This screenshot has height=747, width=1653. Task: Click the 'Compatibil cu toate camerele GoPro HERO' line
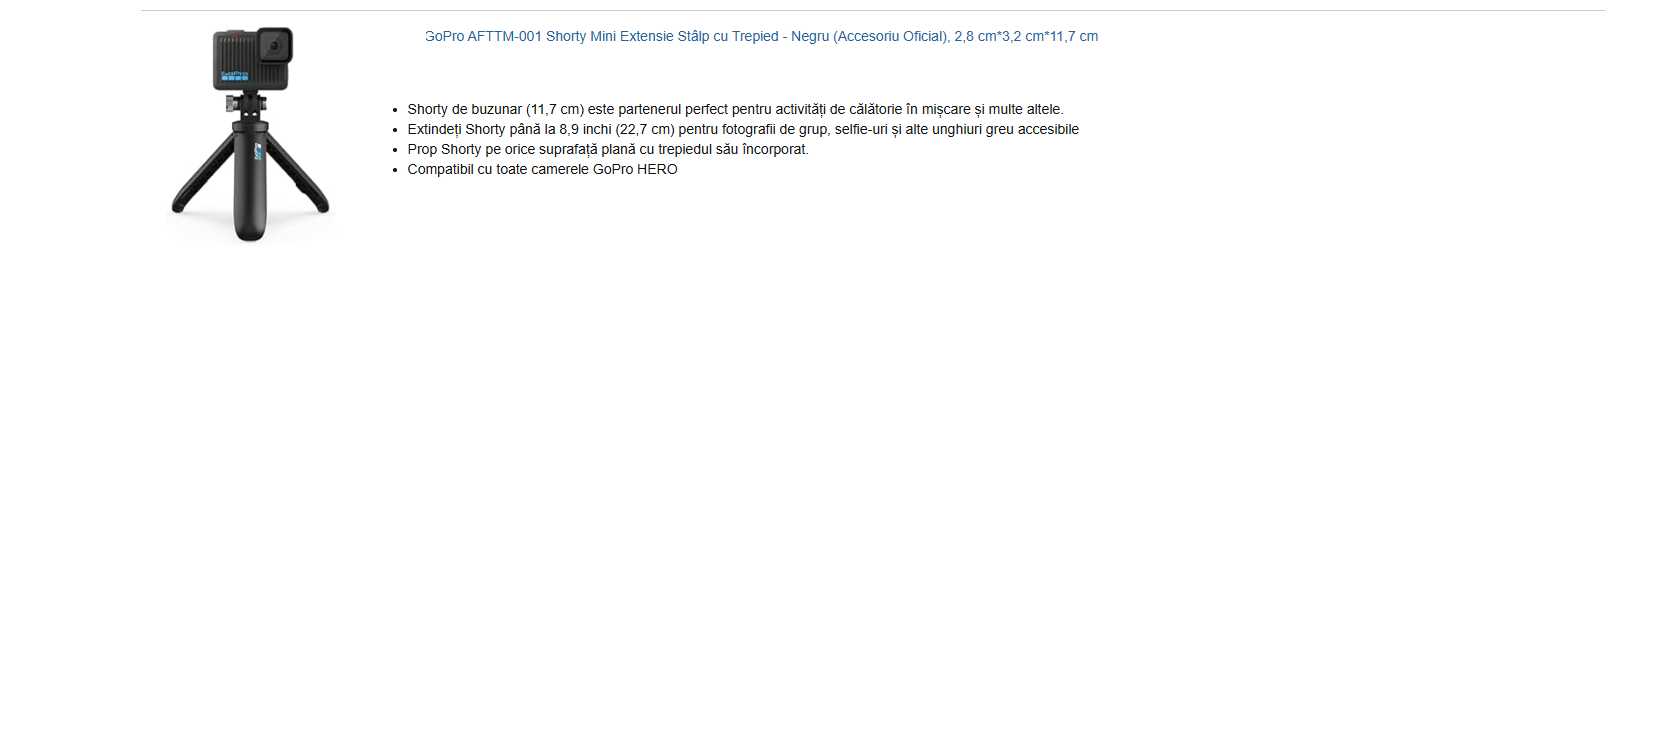[542, 169]
